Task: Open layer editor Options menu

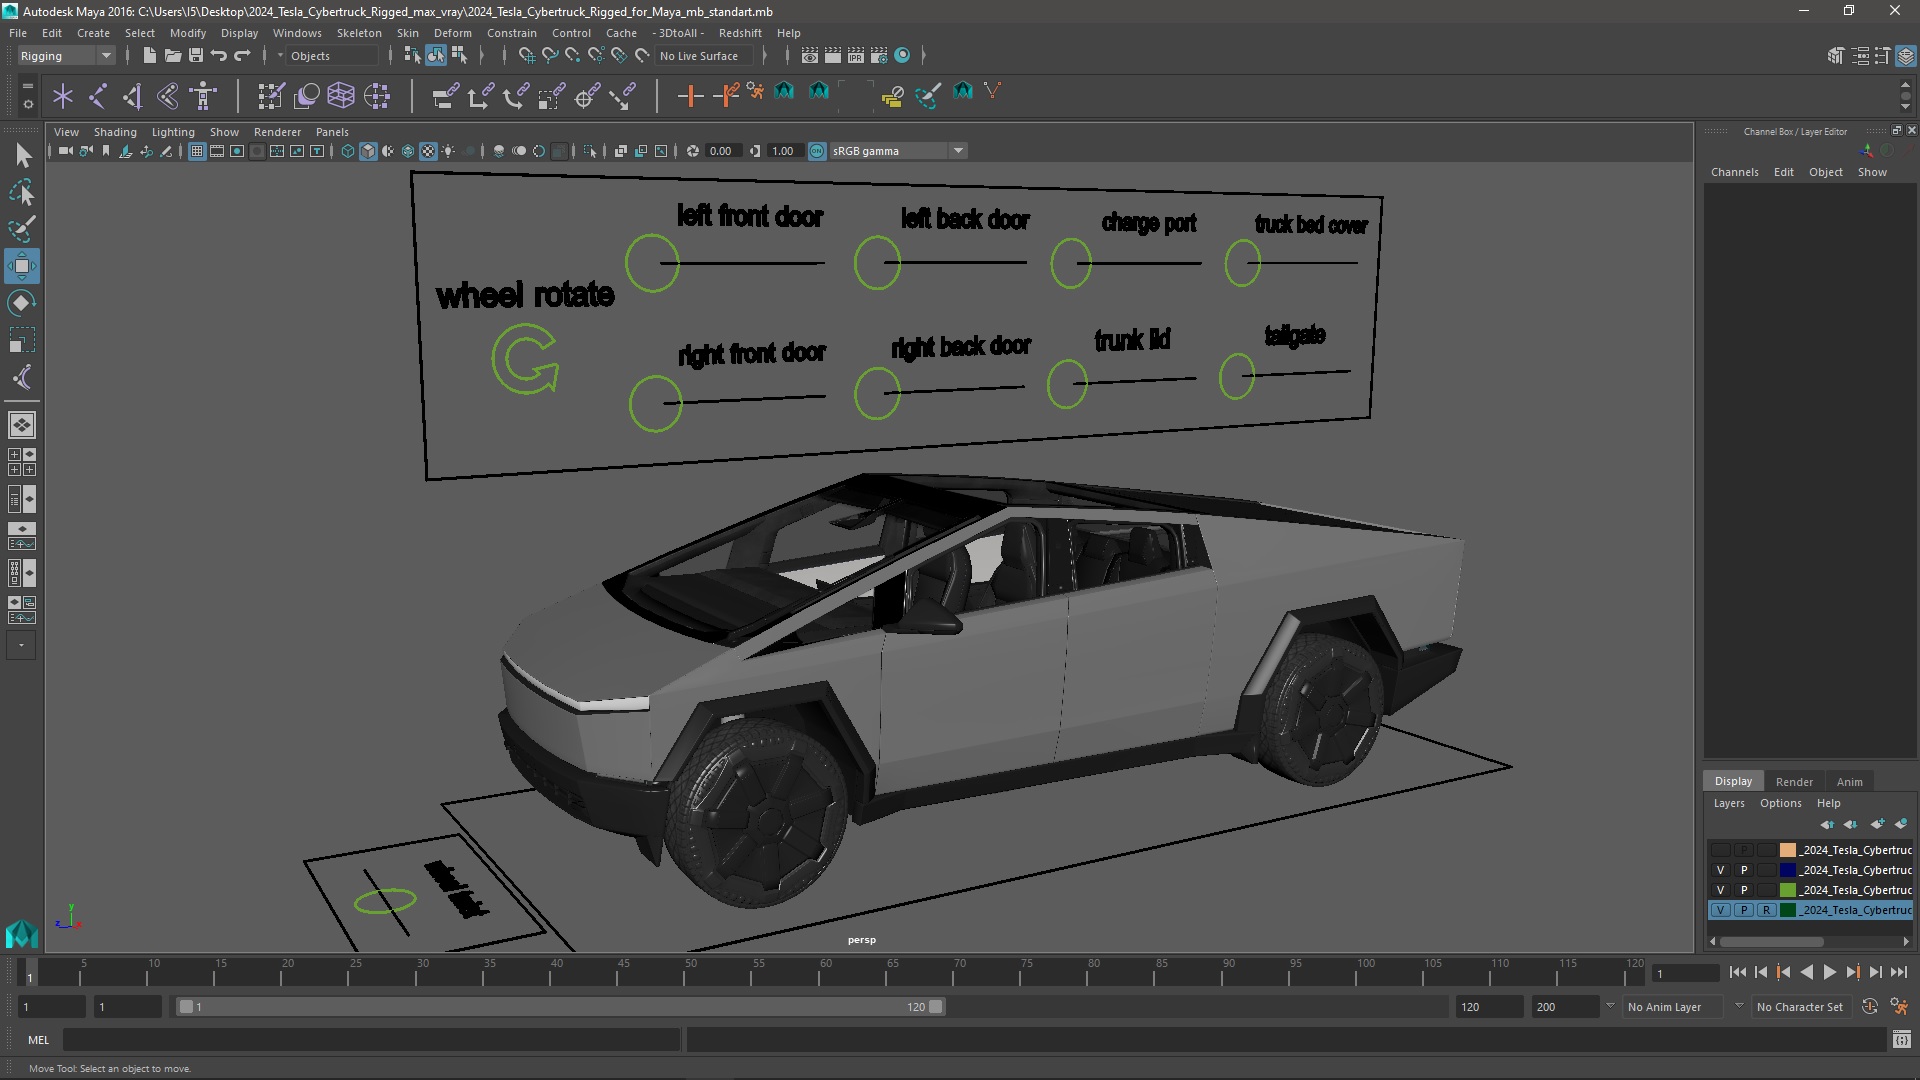Action: tap(1780, 803)
